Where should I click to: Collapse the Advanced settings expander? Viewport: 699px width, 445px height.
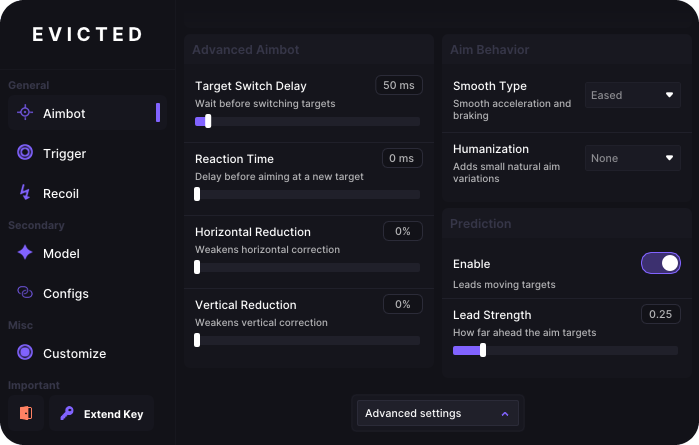coord(438,413)
